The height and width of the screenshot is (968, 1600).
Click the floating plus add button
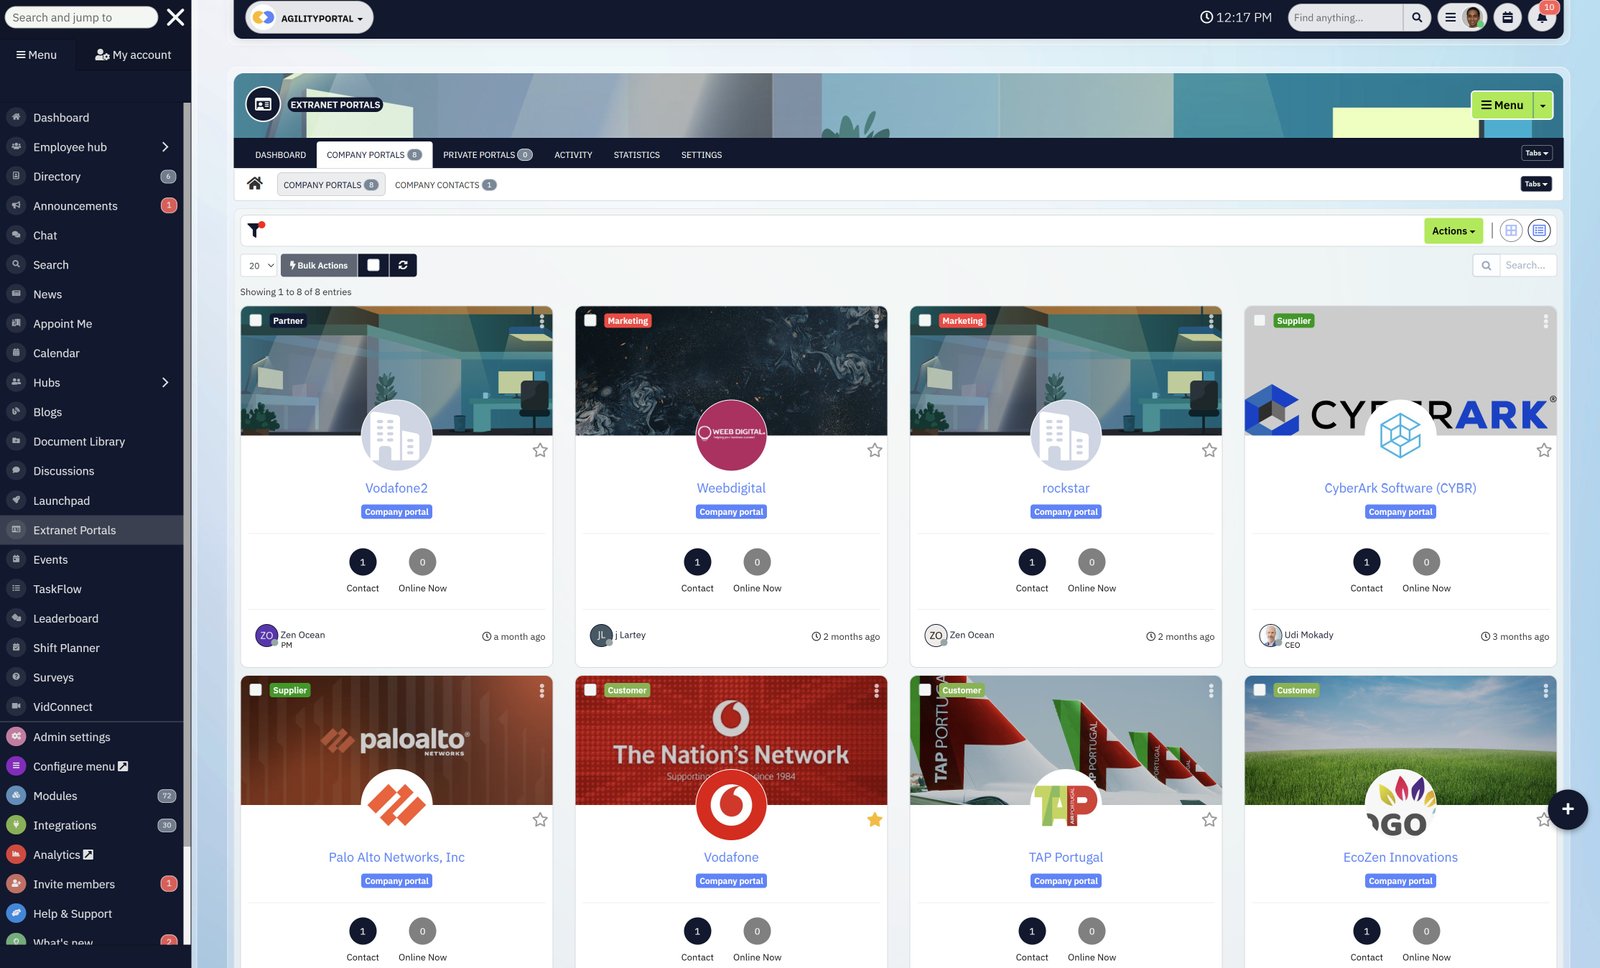(x=1567, y=809)
